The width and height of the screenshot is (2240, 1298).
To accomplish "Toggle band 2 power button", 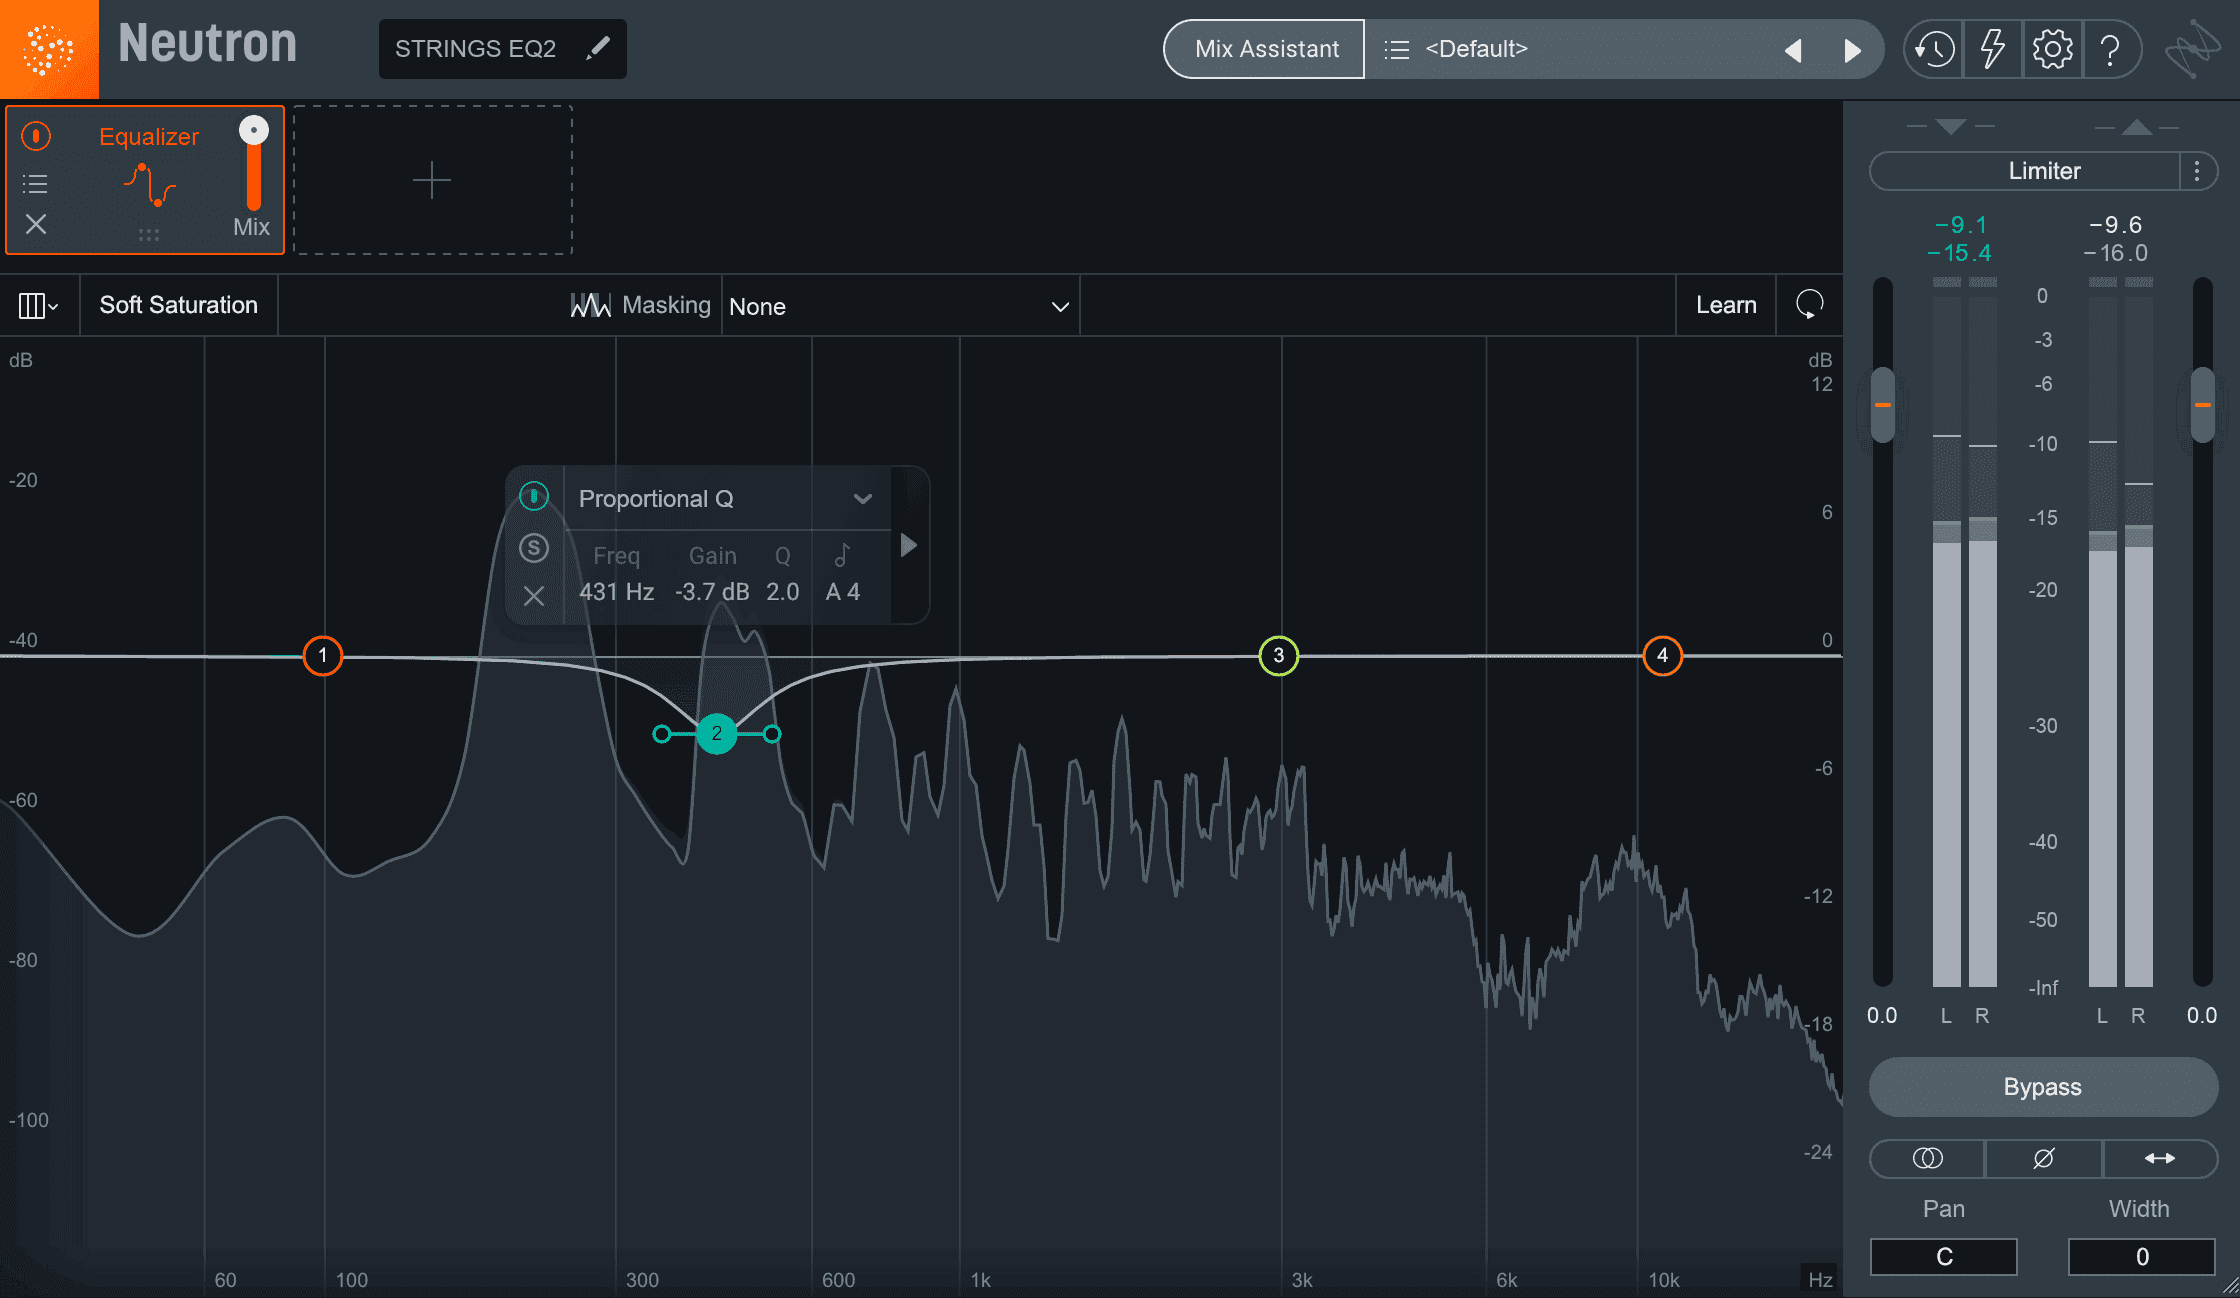I will pyautogui.click(x=534, y=496).
